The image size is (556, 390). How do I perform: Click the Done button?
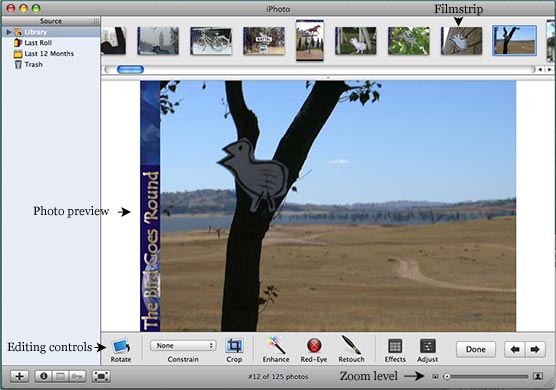tap(476, 350)
